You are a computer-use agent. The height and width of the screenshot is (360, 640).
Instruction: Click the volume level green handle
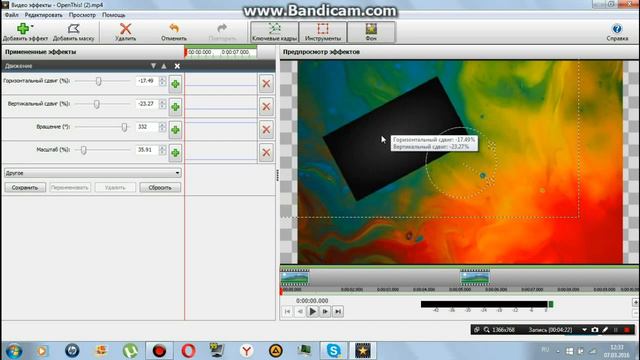(551, 304)
